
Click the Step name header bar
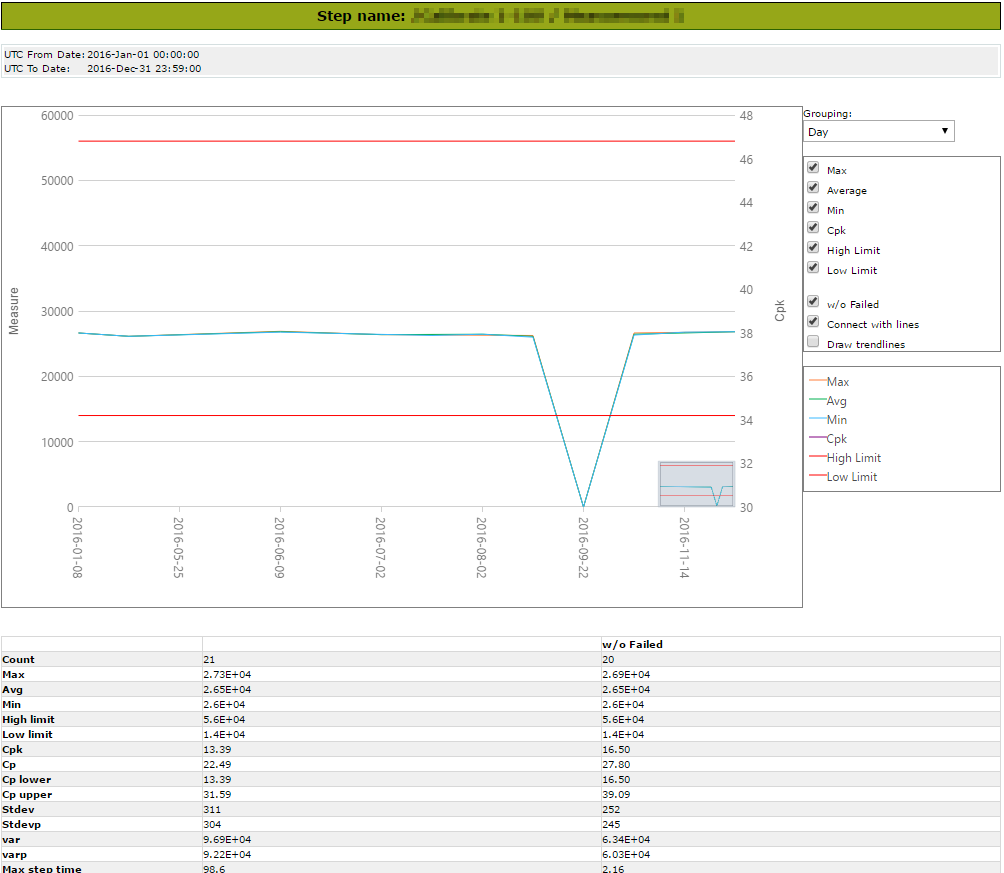(501, 16)
